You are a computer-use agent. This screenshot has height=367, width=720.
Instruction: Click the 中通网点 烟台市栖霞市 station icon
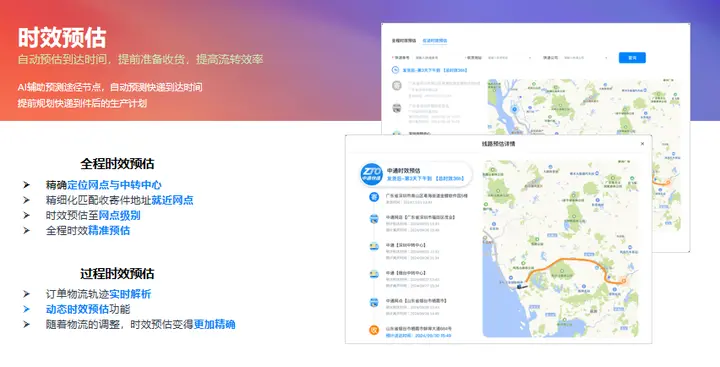click(x=374, y=302)
